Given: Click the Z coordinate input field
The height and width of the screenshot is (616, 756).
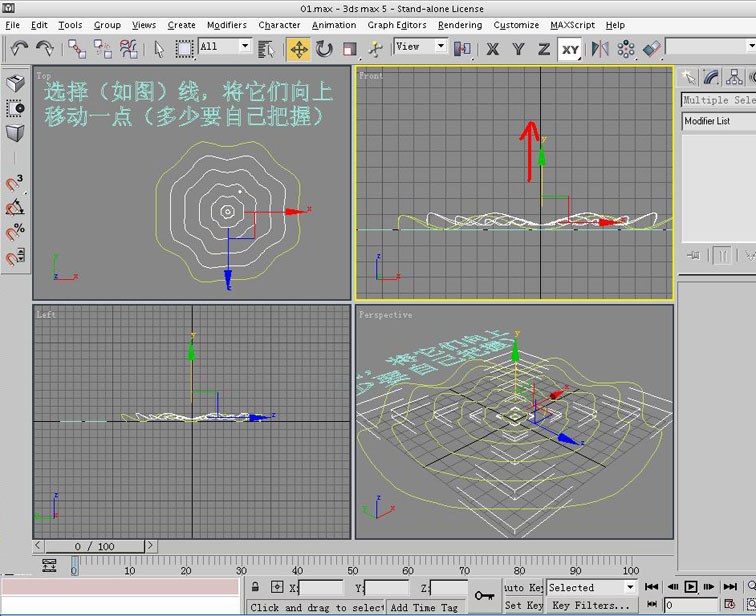Looking at the screenshot, I should point(449,588).
